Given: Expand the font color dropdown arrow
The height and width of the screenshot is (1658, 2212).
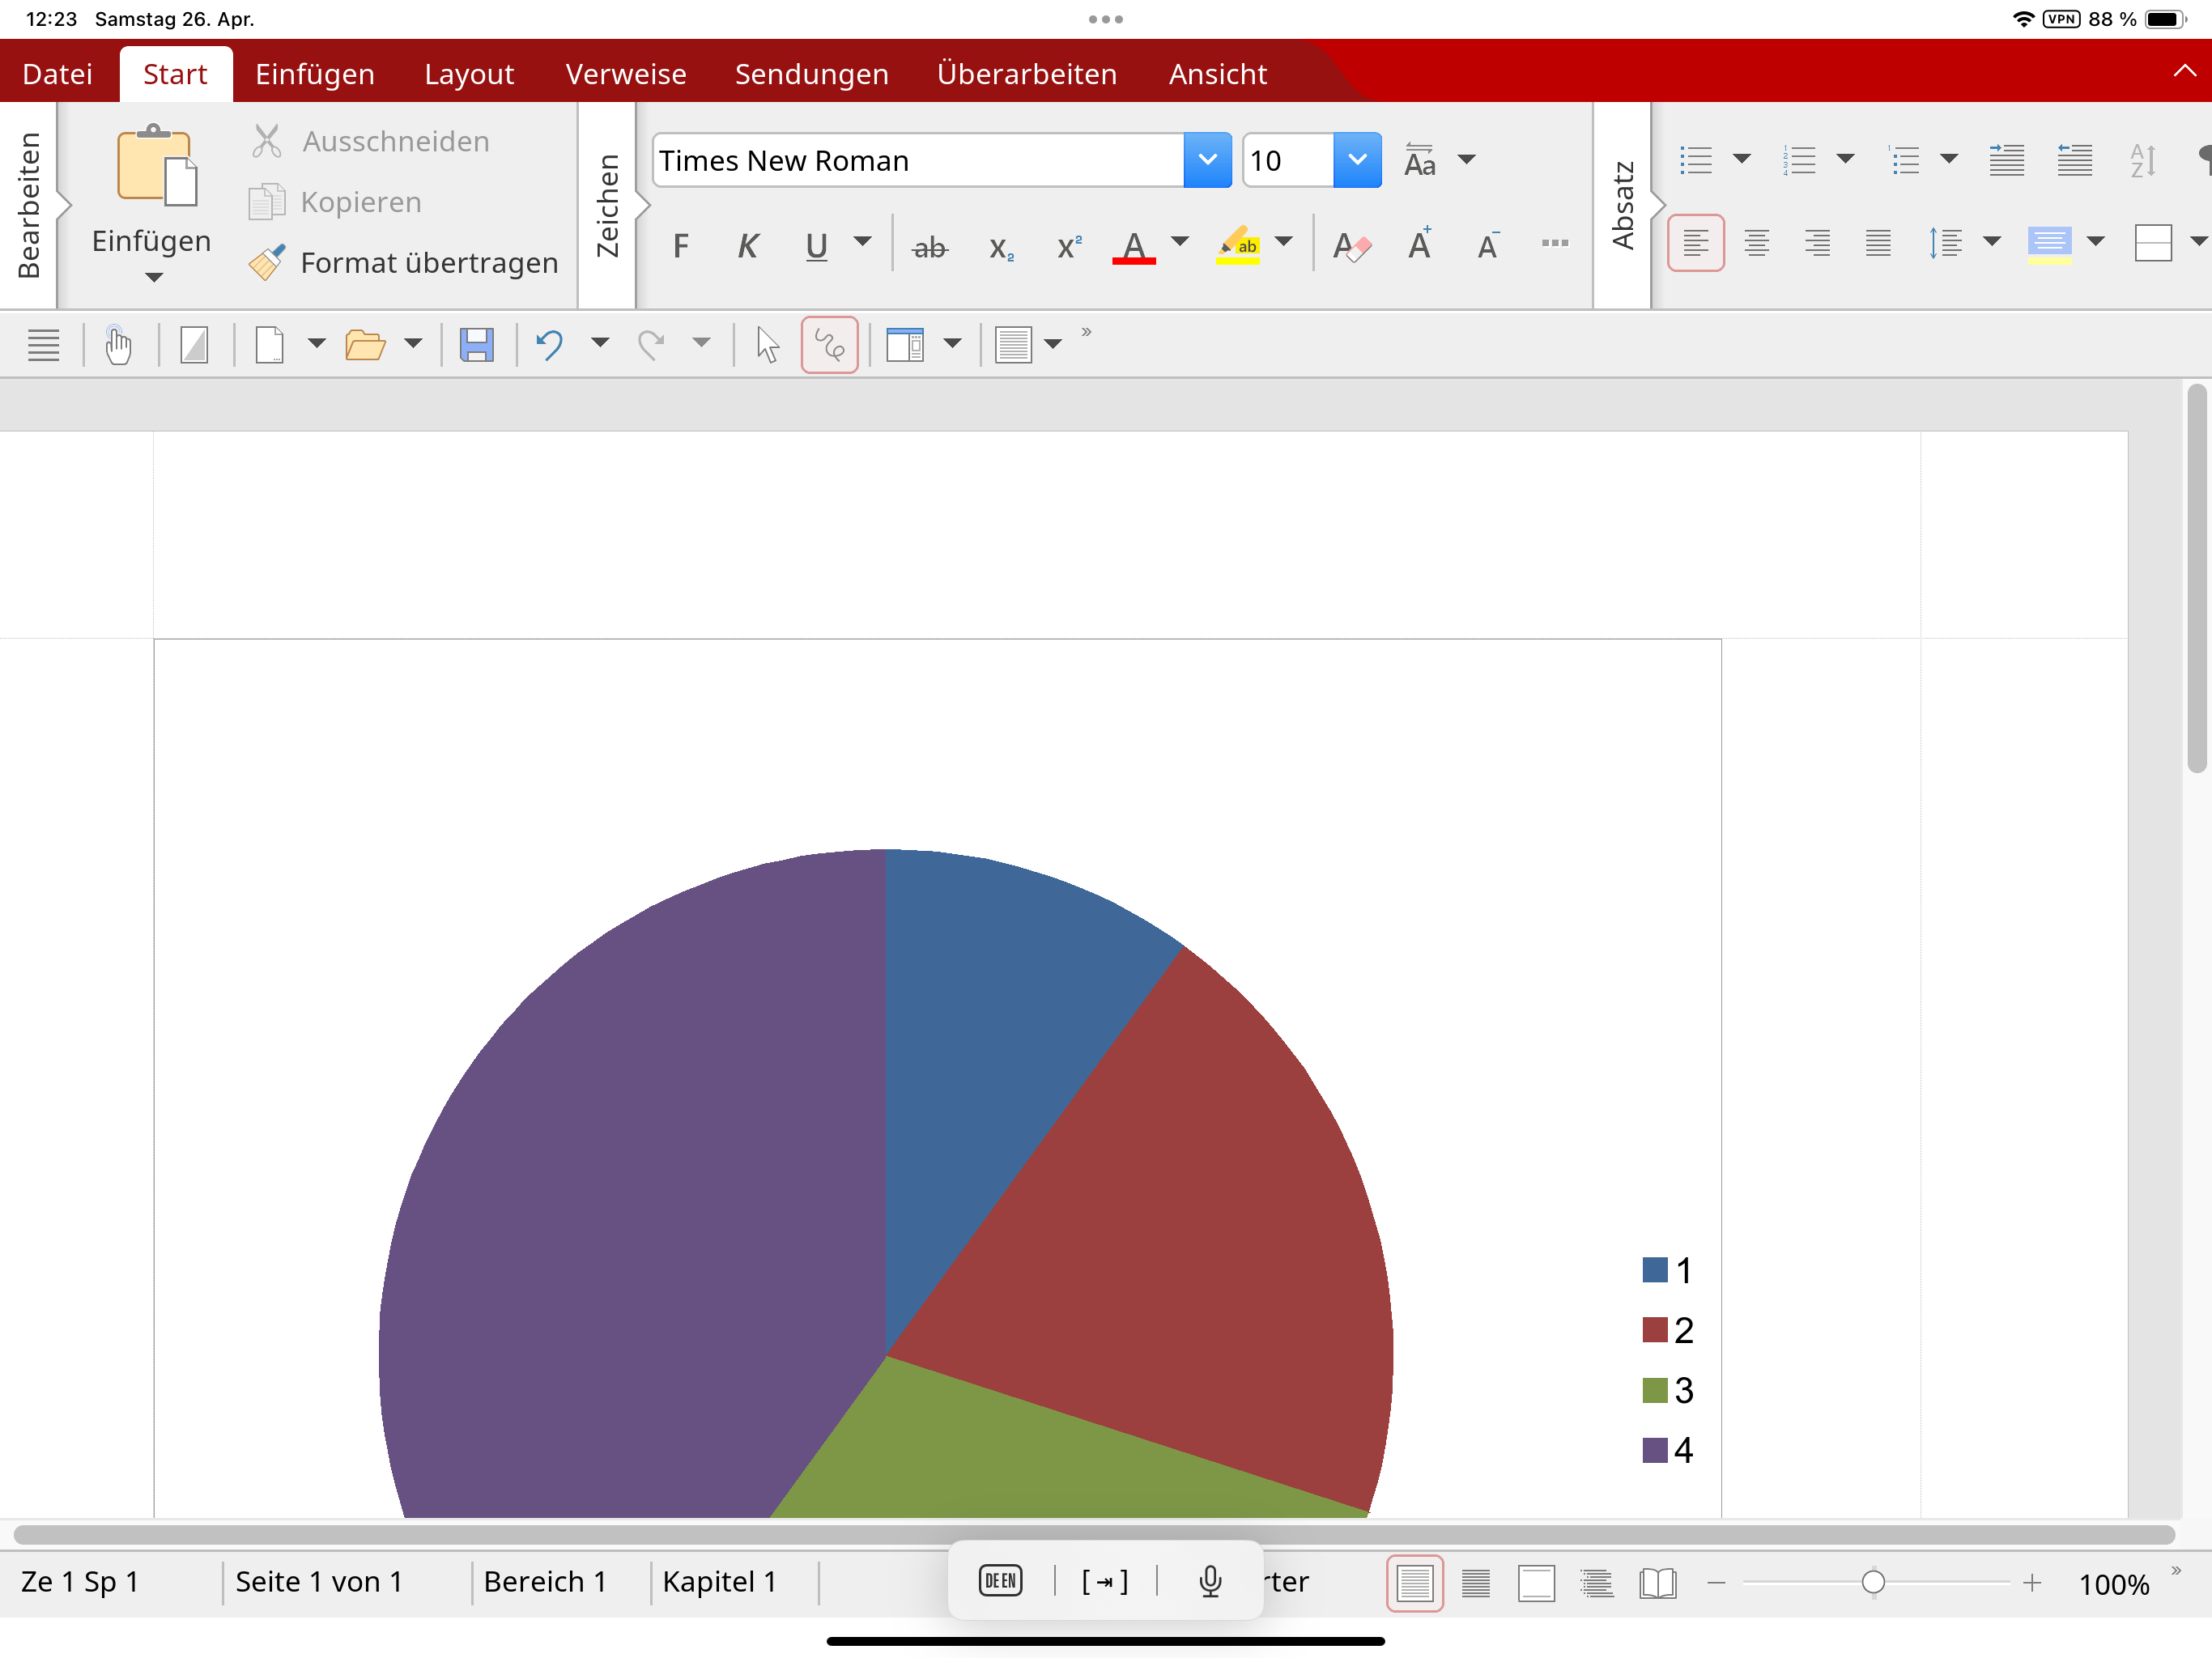Looking at the screenshot, I should [1179, 241].
